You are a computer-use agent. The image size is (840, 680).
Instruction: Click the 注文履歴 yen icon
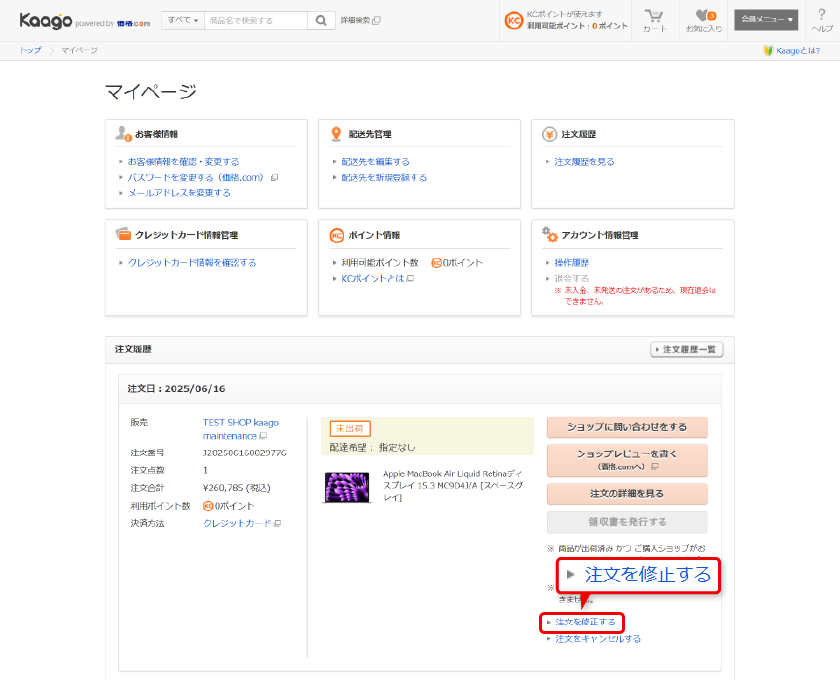tap(549, 134)
